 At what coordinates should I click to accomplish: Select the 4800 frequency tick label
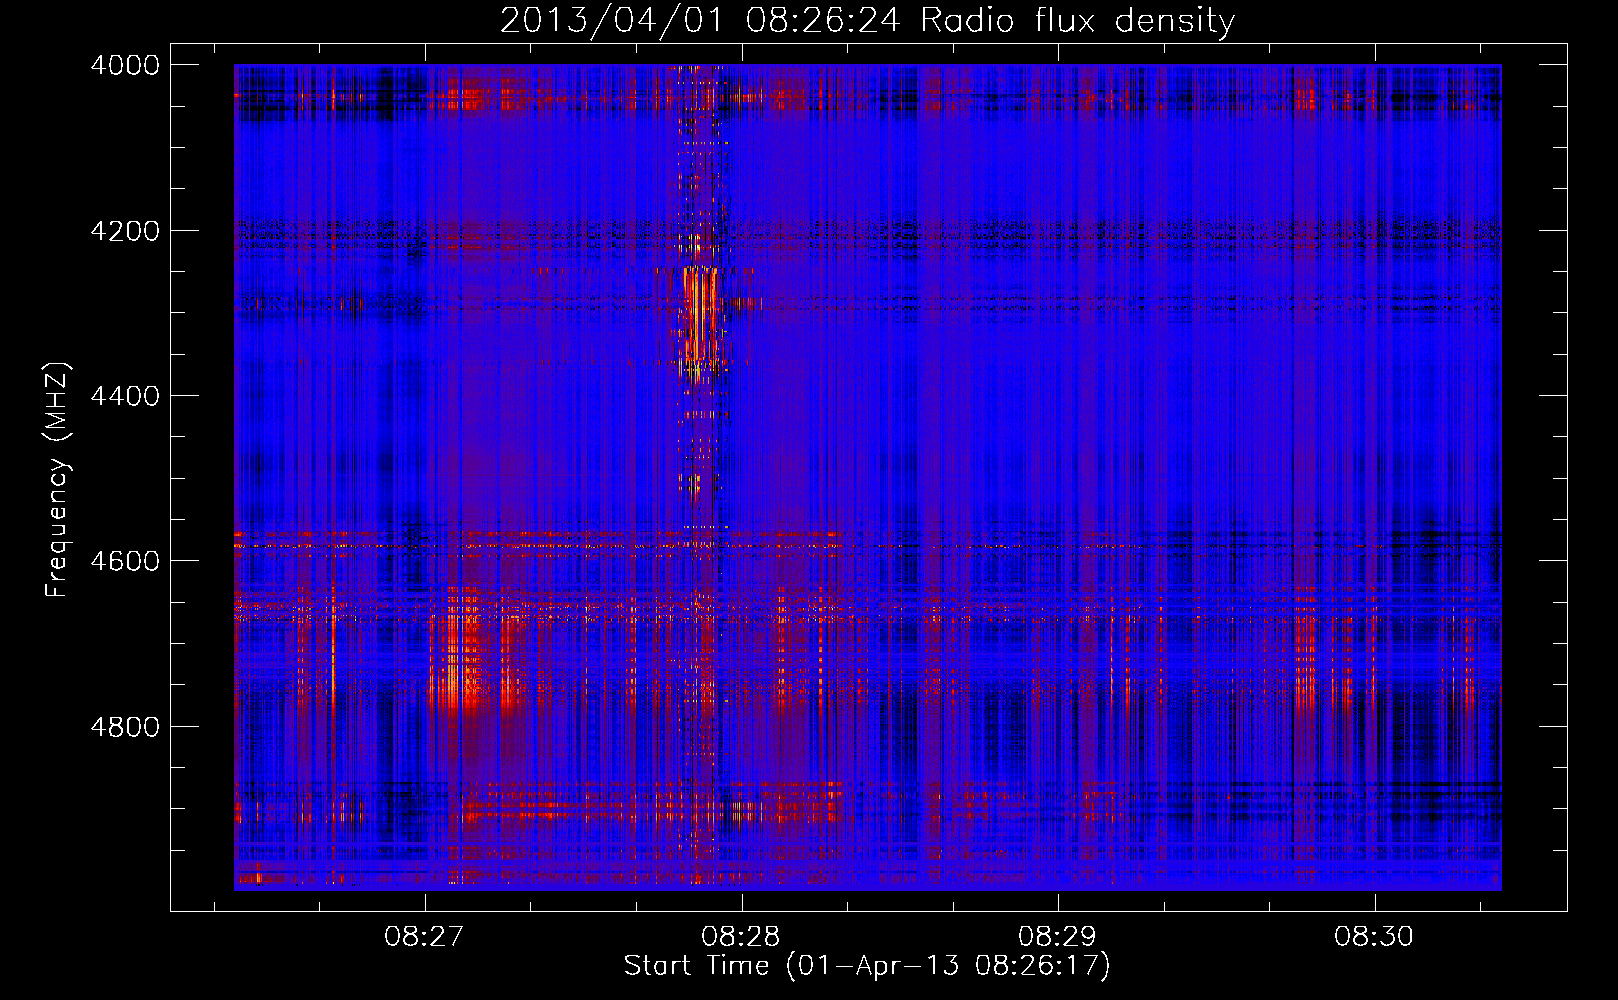click(x=125, y=726)
